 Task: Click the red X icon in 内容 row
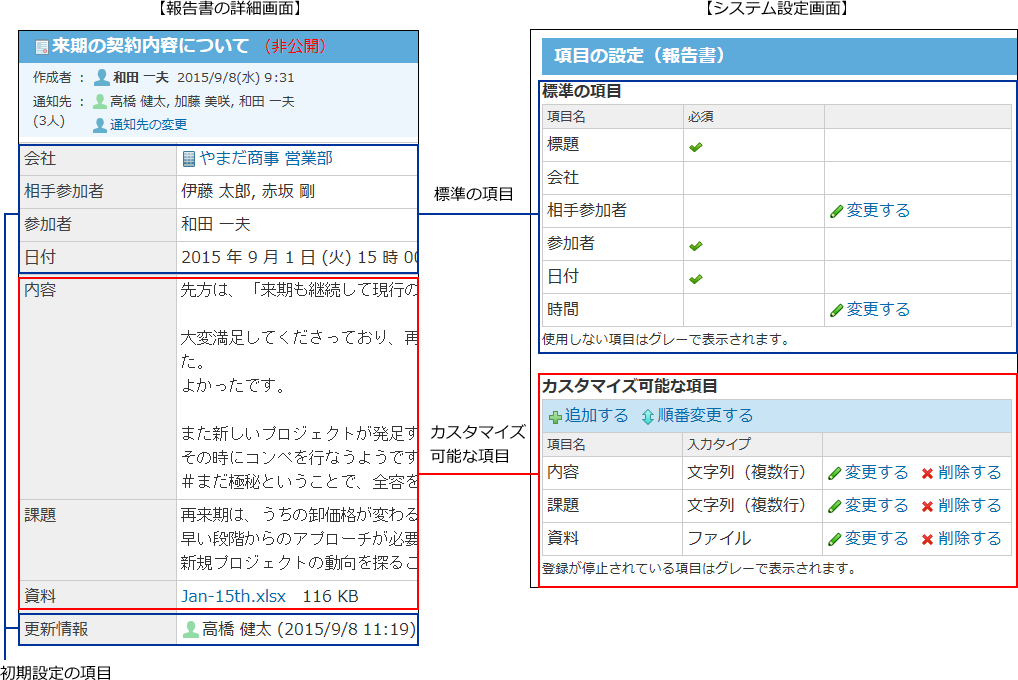[927, 473]
